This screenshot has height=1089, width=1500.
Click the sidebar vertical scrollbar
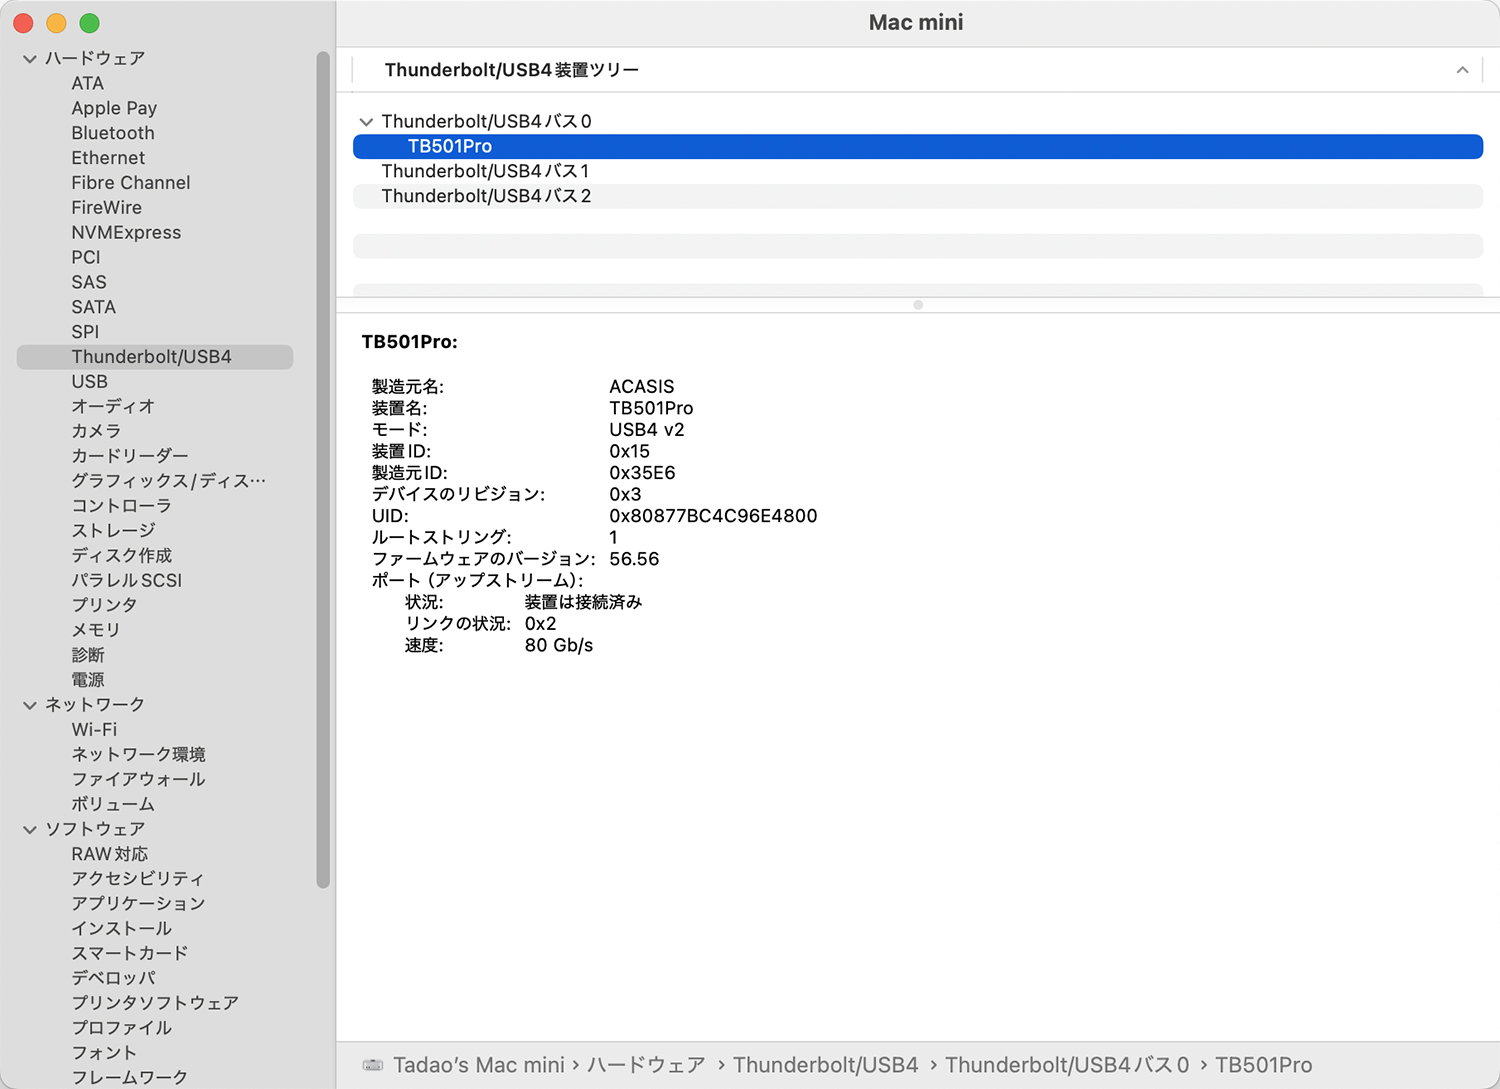coord(323,470)
